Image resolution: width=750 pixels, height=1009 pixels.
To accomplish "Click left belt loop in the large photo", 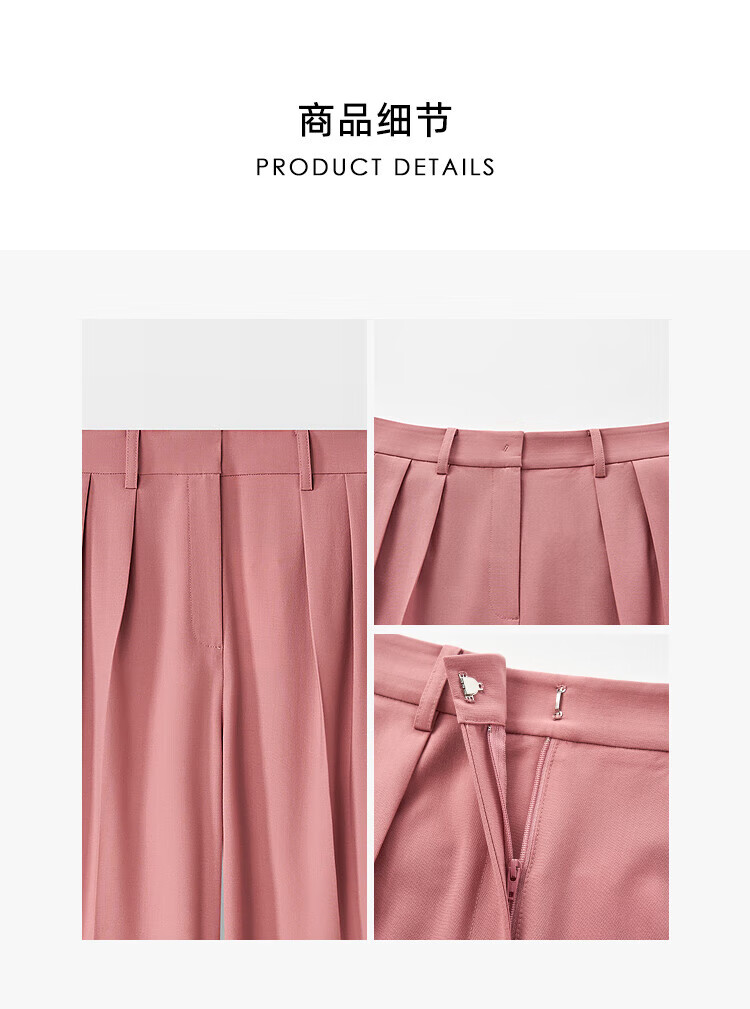I will click(x=132, y=459).
